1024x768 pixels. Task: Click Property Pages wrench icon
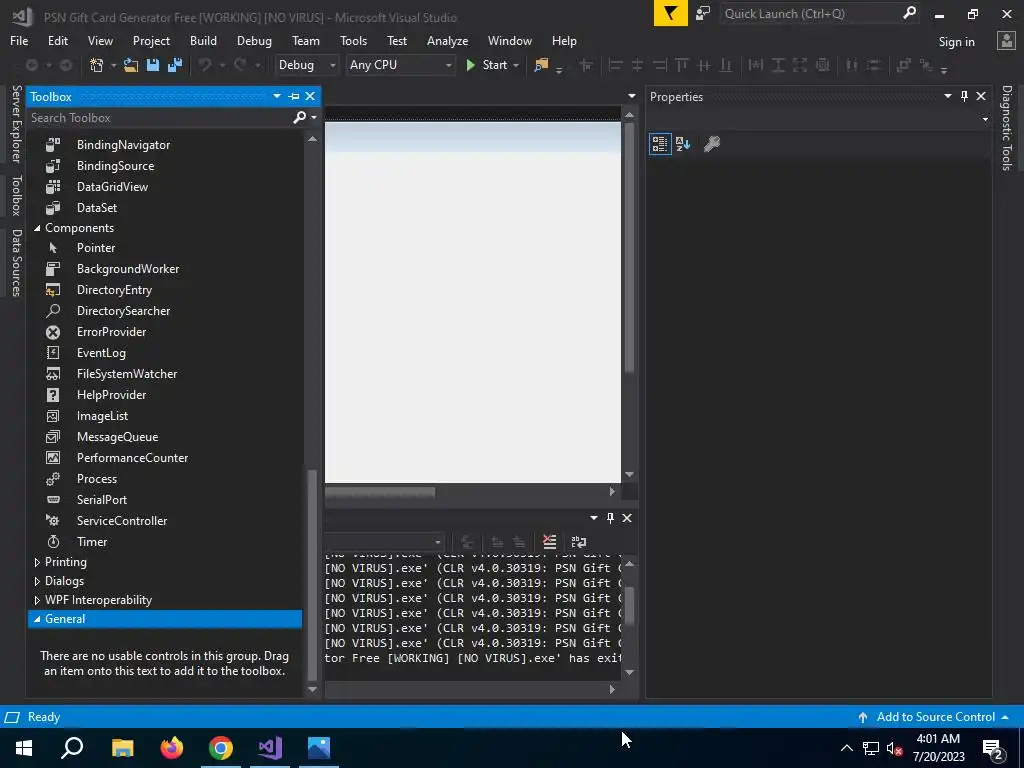pos(712,144)
